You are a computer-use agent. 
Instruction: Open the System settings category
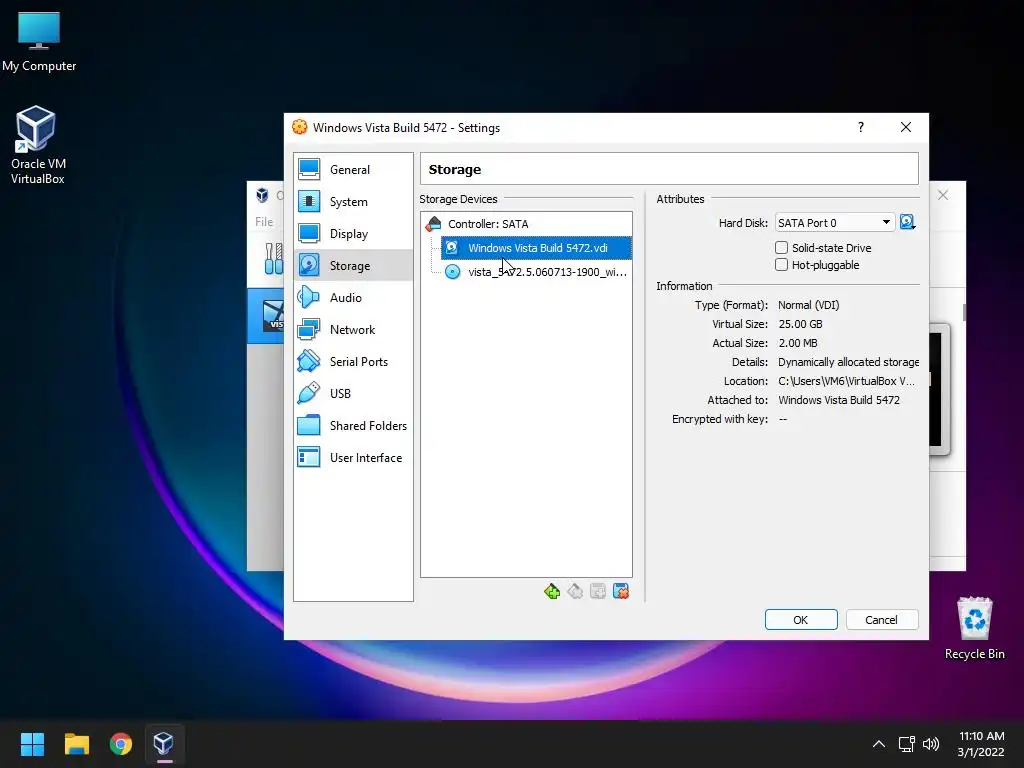pos(353,202)
